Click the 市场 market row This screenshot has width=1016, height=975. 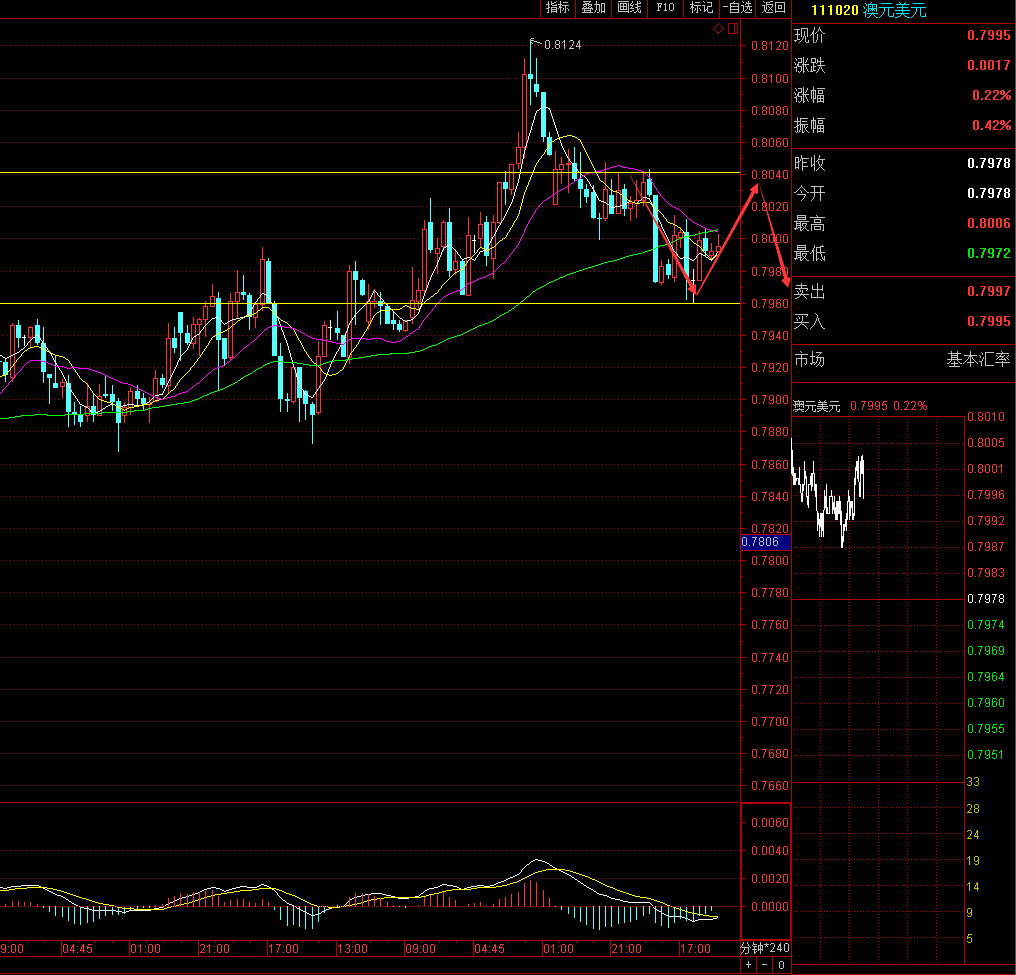tap(809, 360)
